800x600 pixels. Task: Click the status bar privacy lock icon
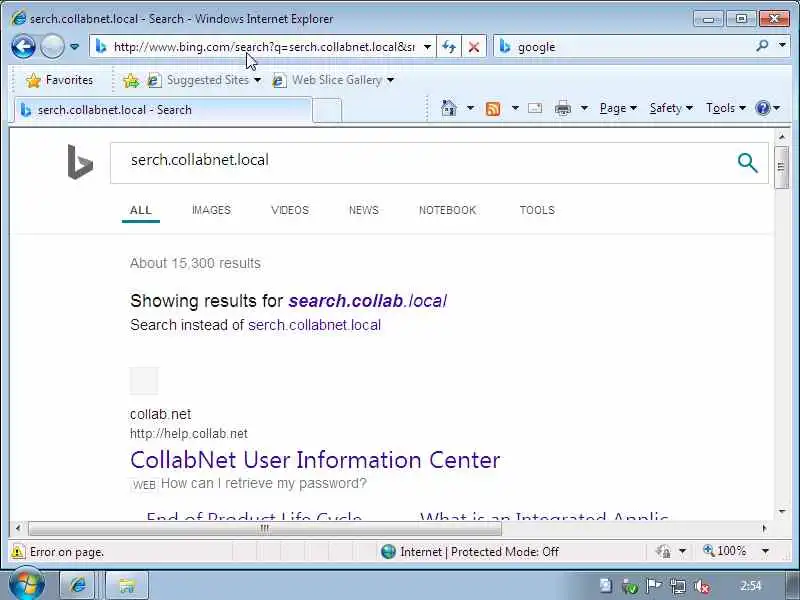[x=663, y=551]
